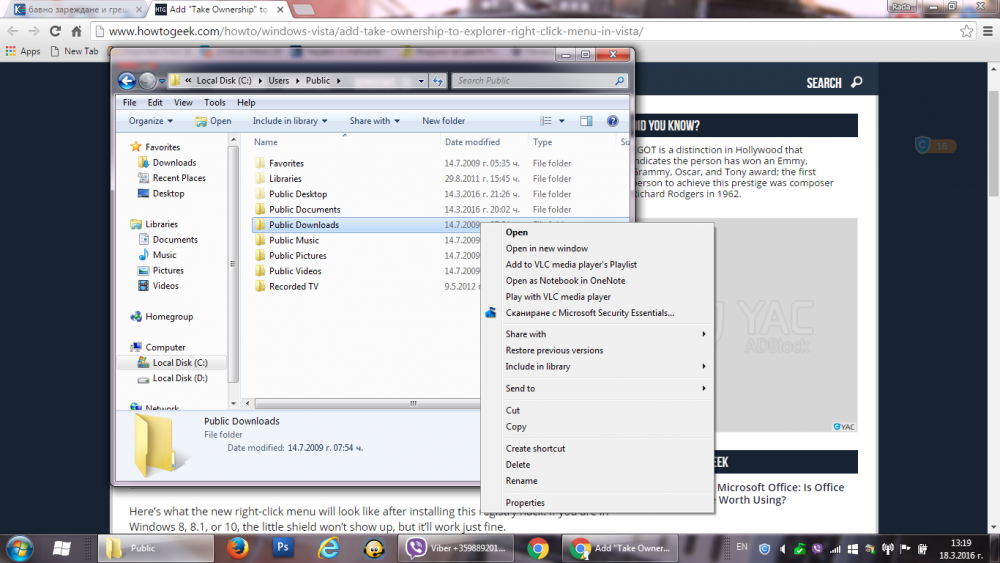1000x563 pixels.
Task: Expand the Share with submenu in context menu
Action: point(598,334)
